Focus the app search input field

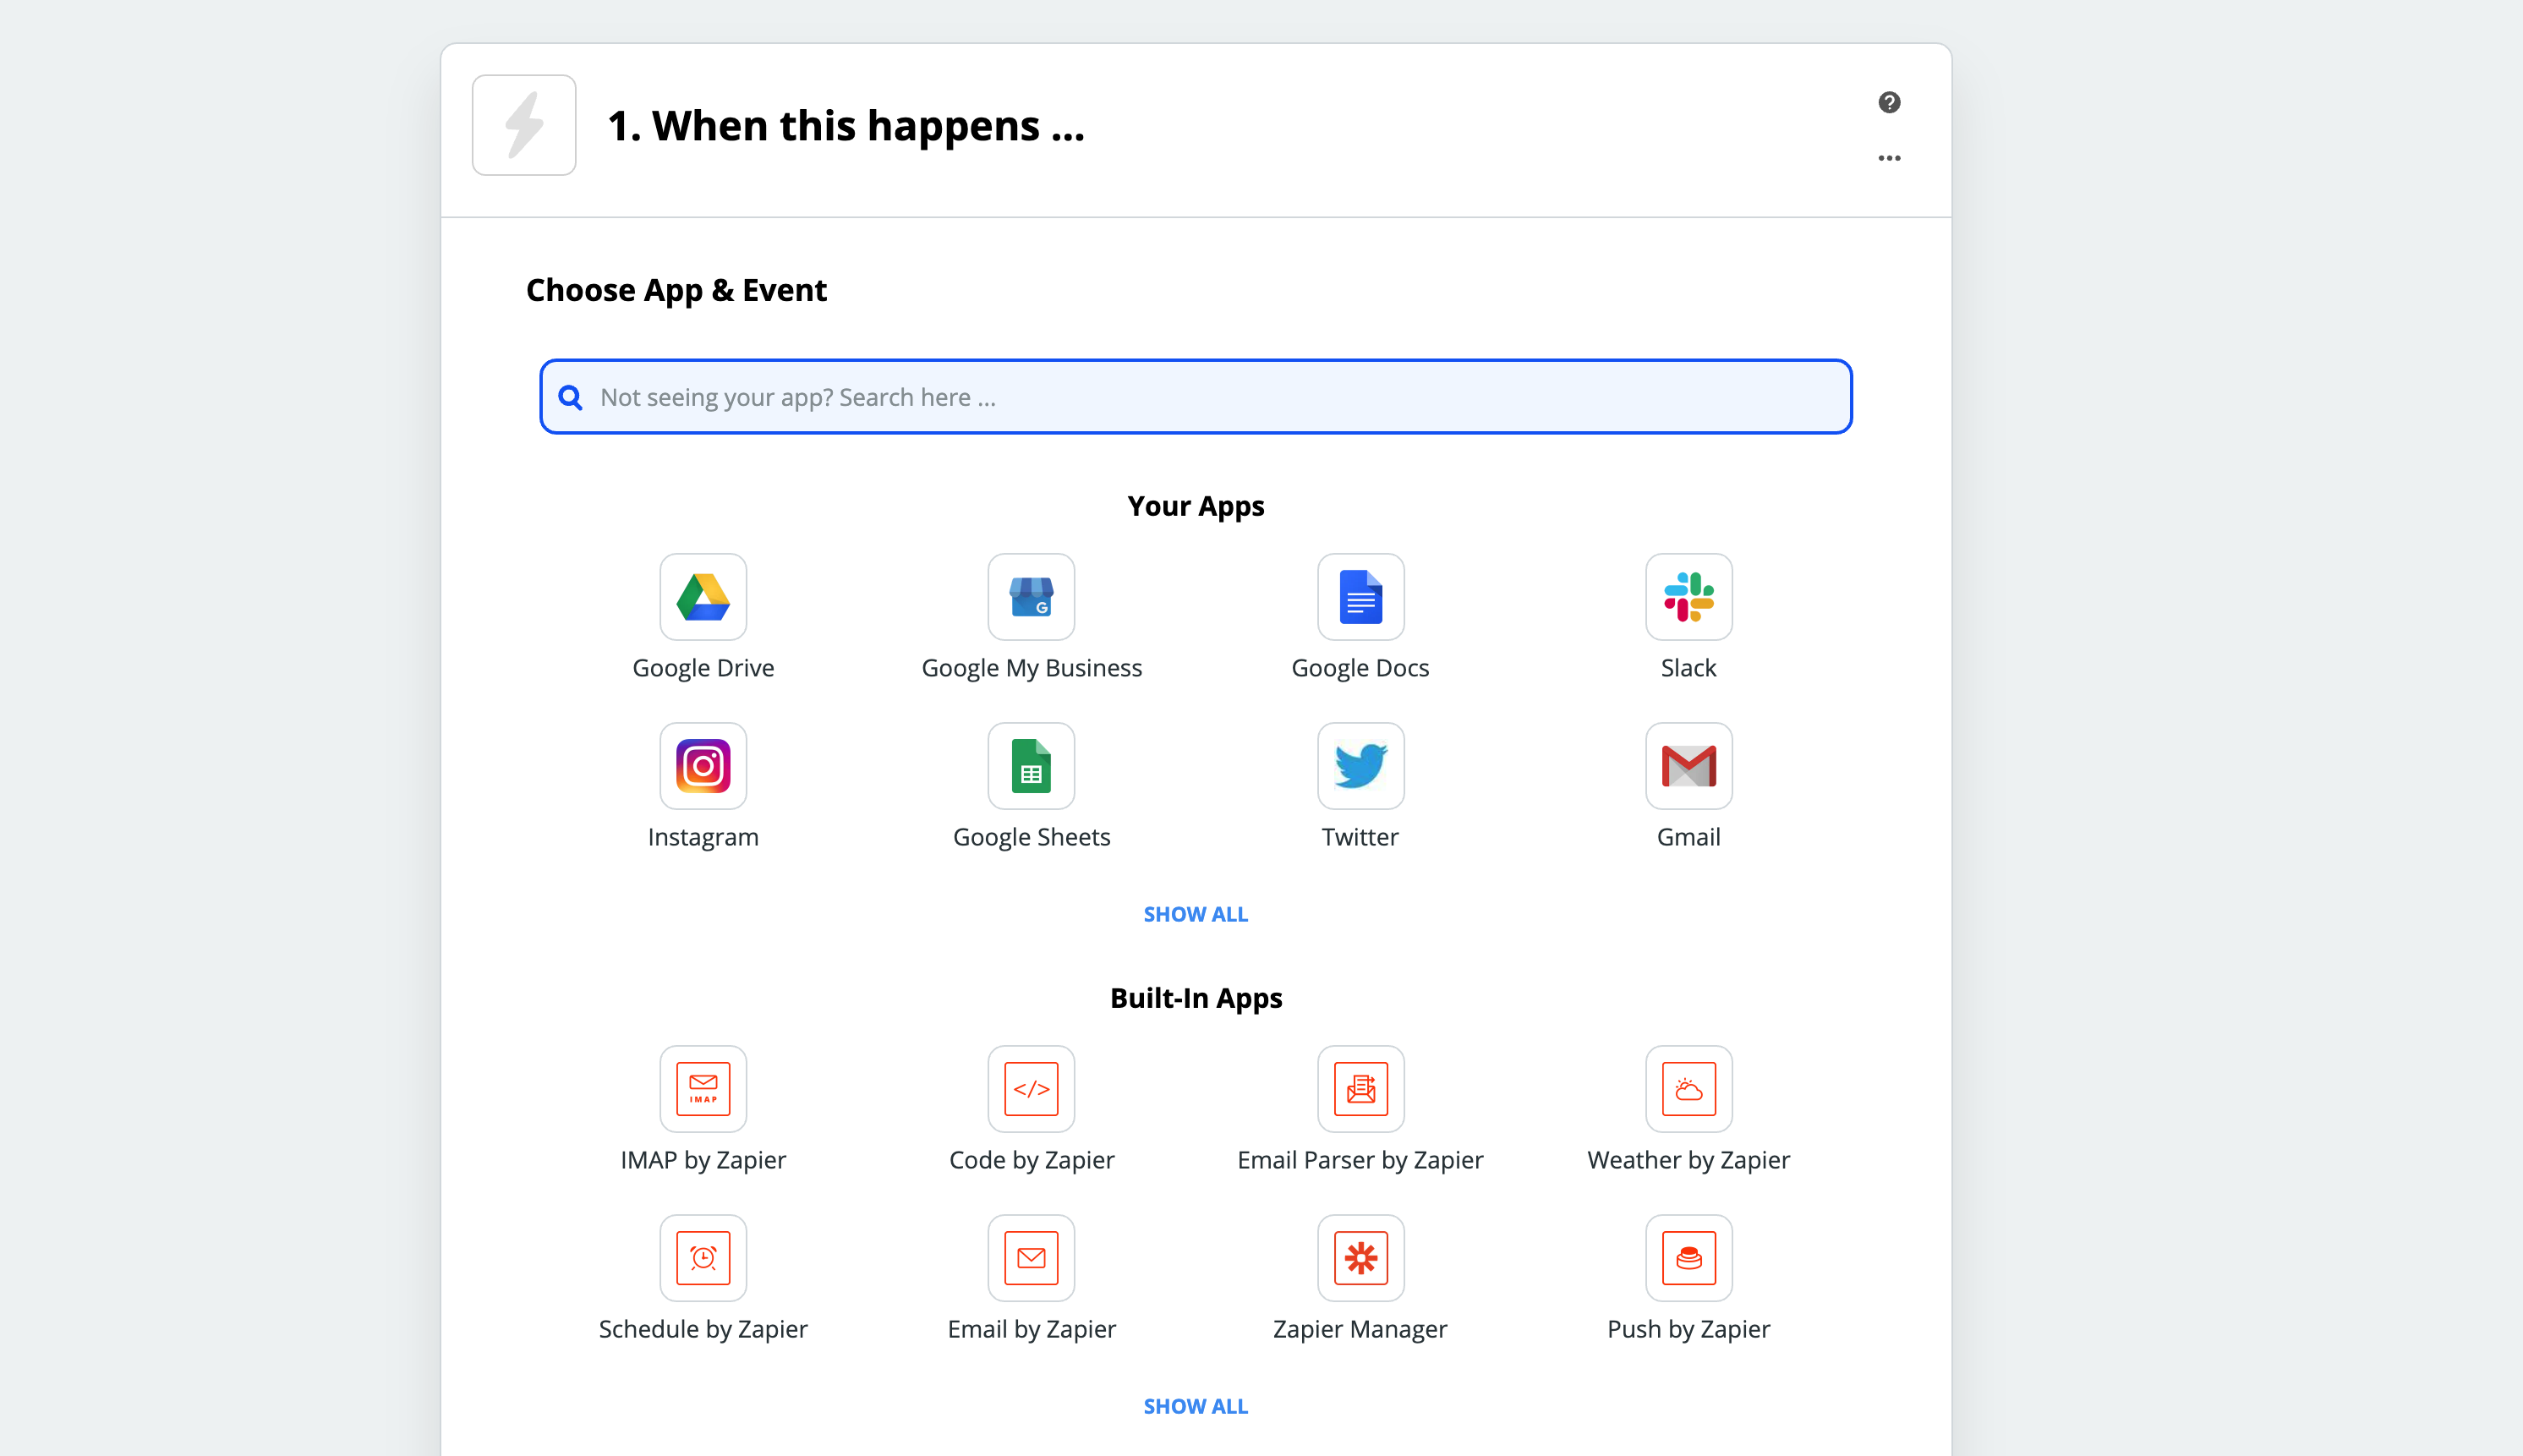coord(1195,397)
